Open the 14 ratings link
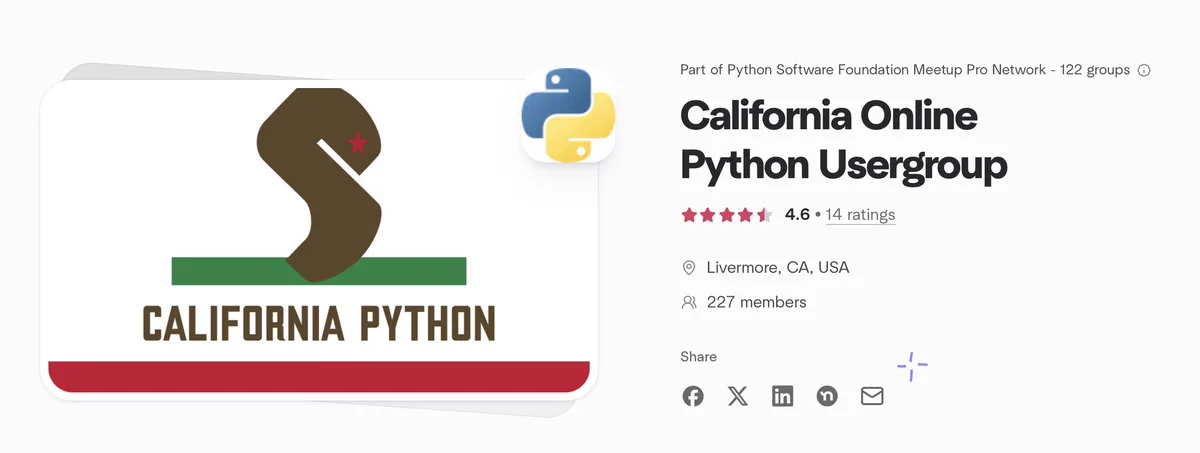1200x453 pixels. 860,214
